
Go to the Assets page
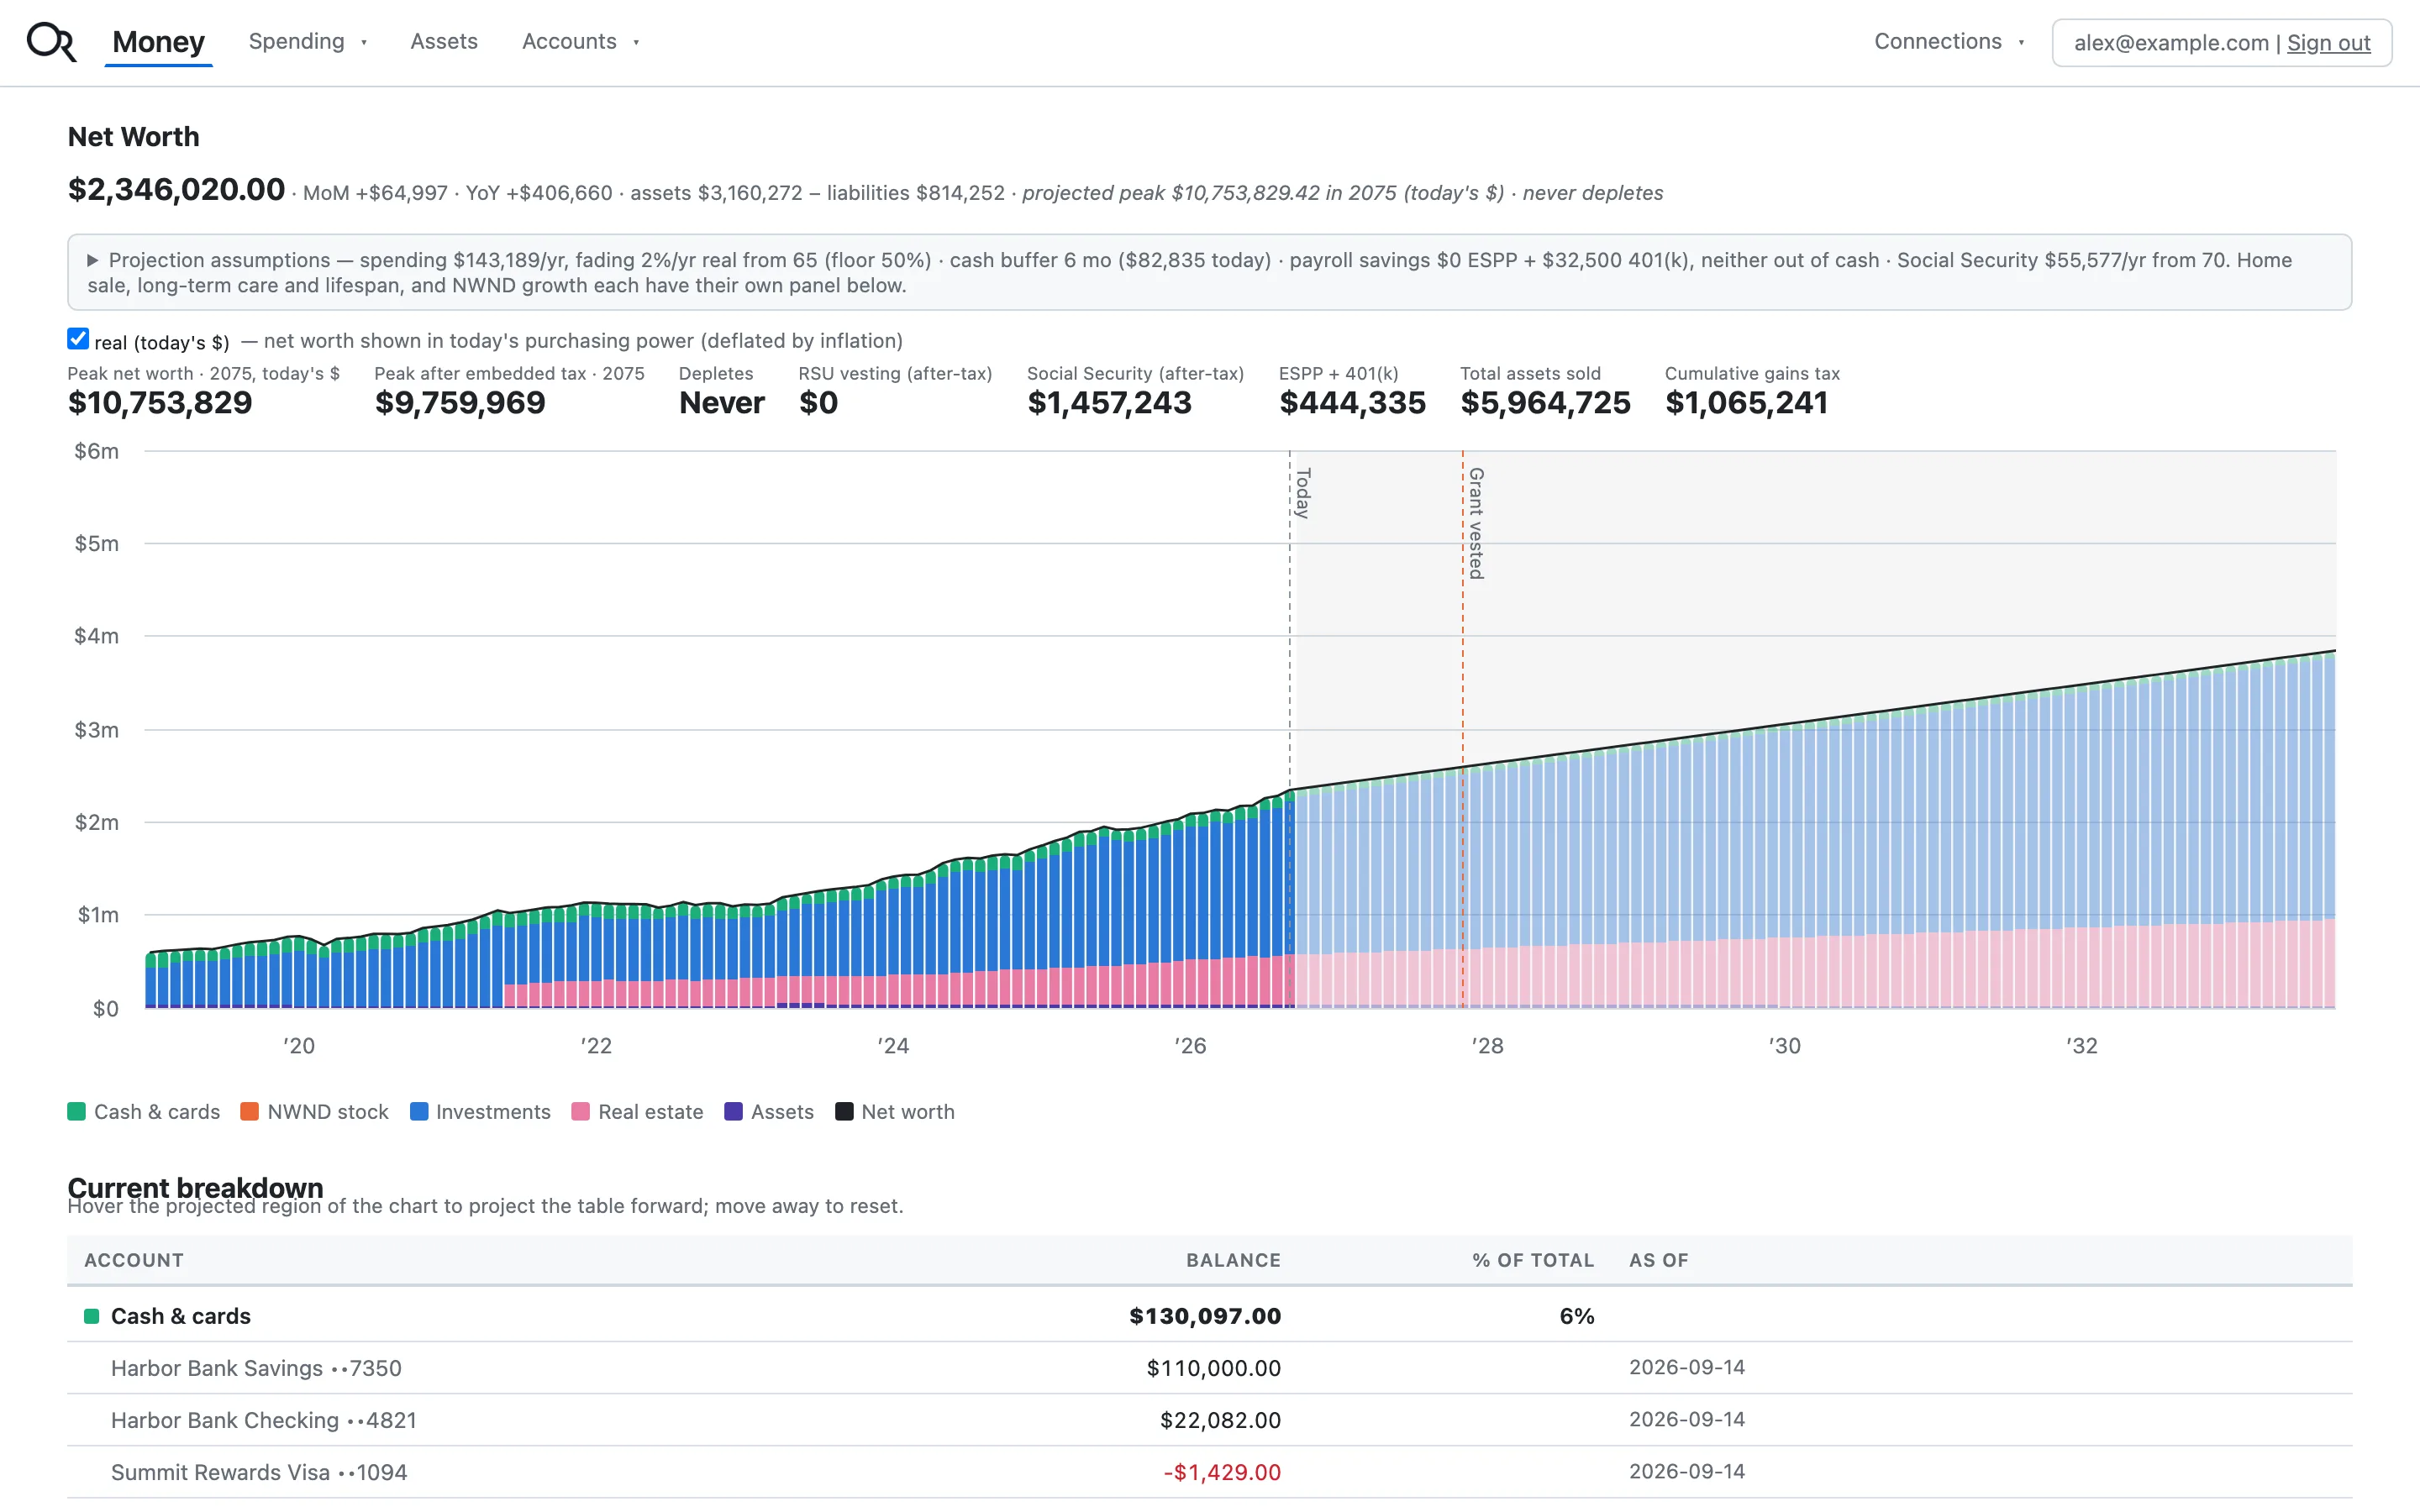click(444, 42)
